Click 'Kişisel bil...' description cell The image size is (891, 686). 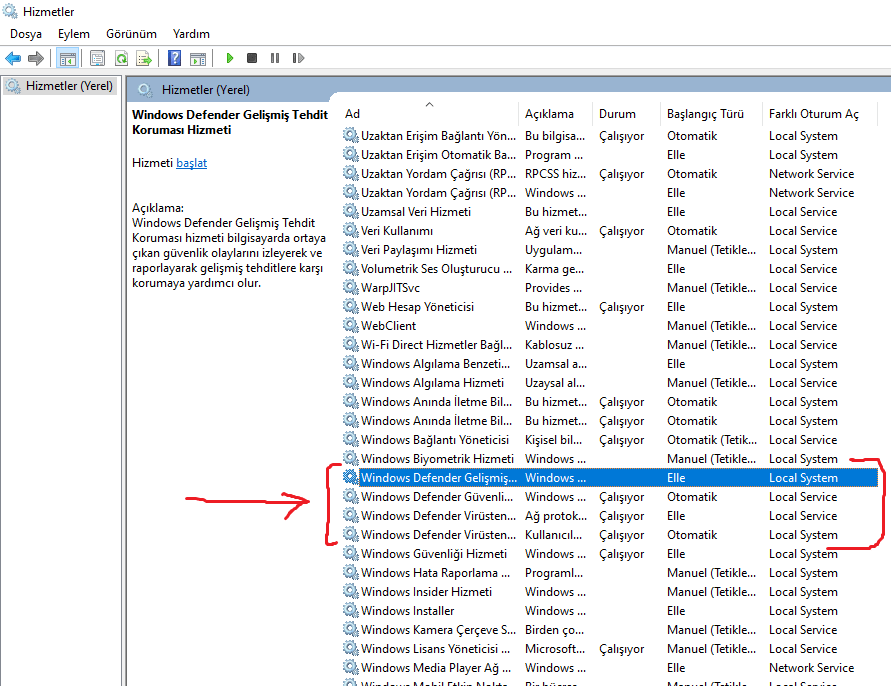(553, 440)
